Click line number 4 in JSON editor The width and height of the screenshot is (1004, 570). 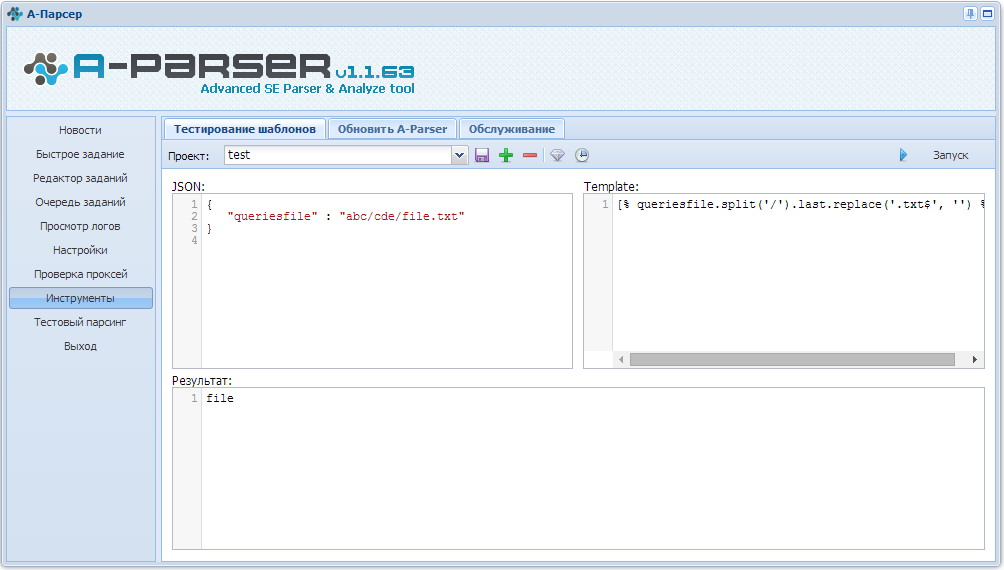[194, 240]
